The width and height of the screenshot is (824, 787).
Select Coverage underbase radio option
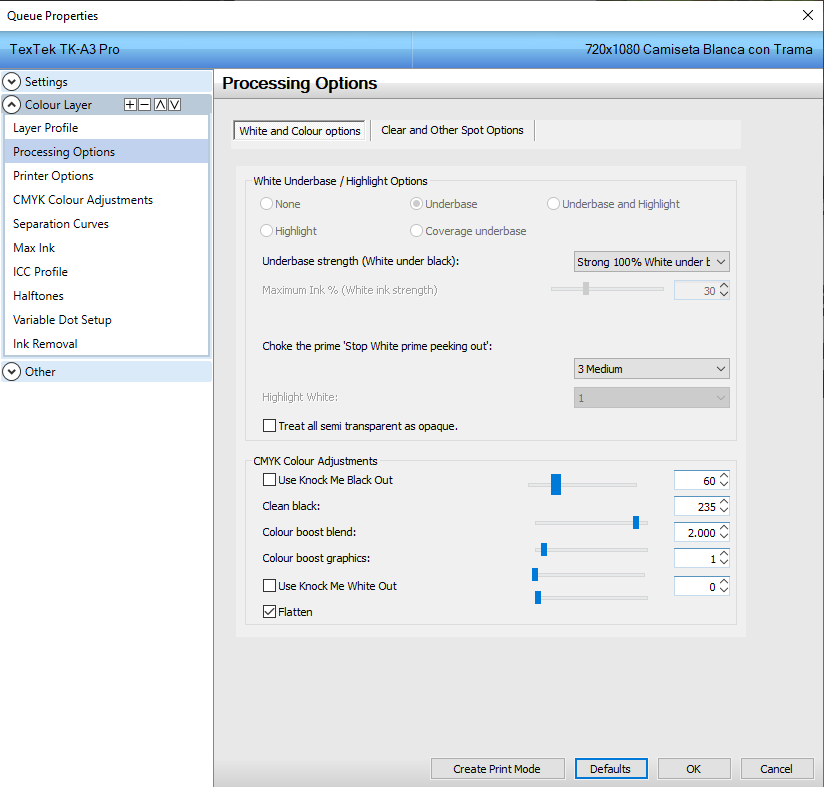416,231
